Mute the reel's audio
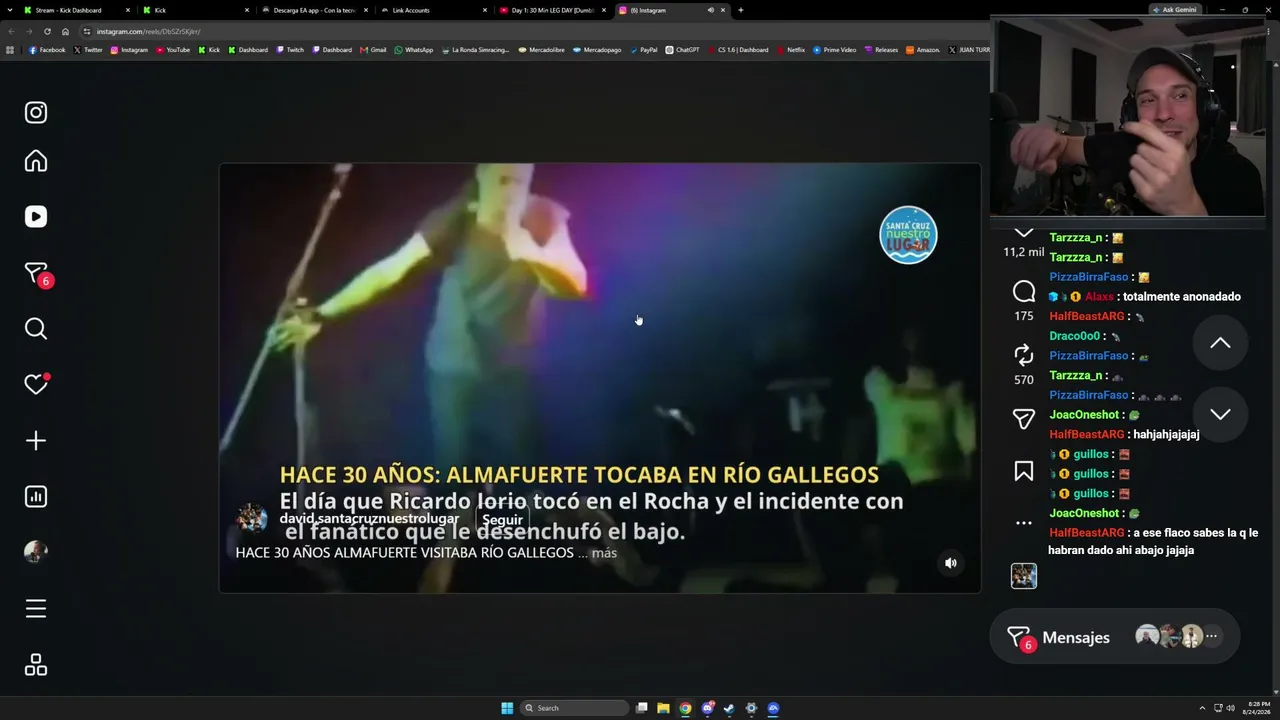 tap(951, 563)
